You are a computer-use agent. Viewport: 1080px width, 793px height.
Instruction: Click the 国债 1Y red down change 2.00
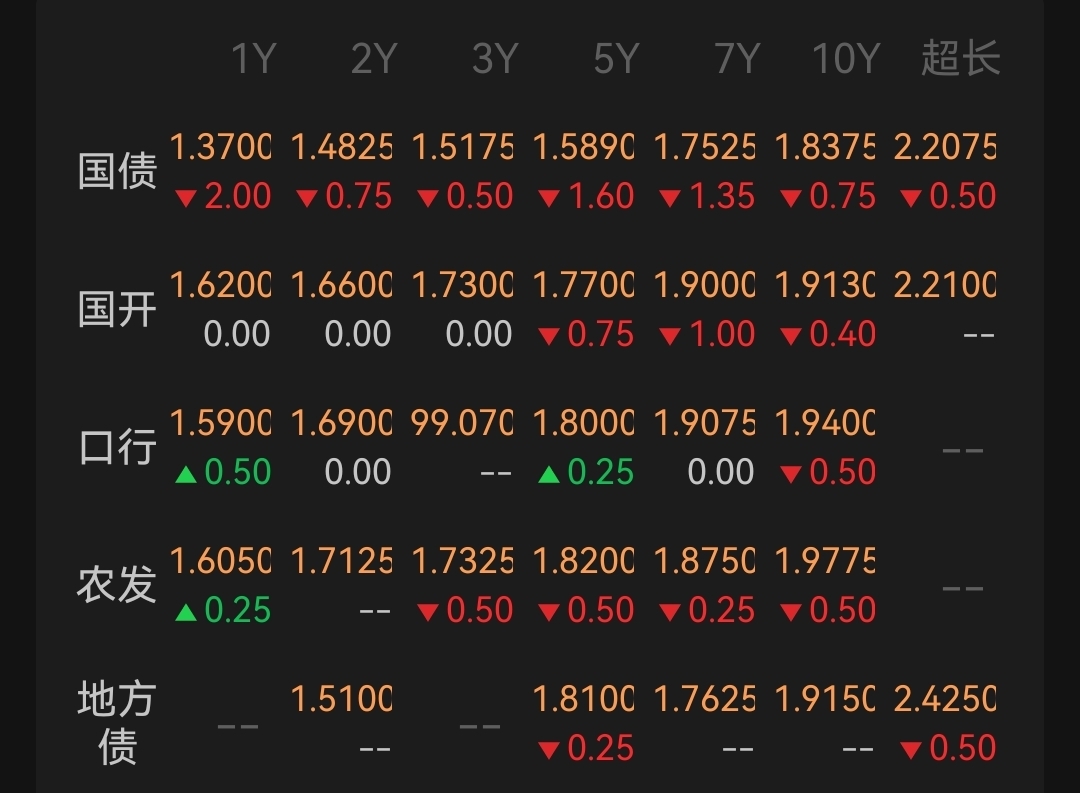click(x=223, y=196)
